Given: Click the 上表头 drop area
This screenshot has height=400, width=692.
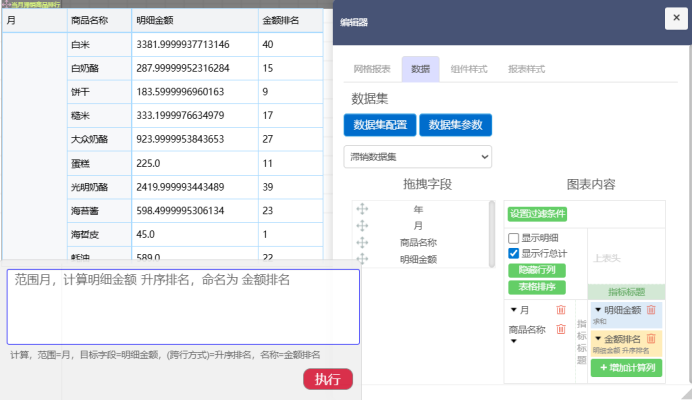Looking at the screenshot, I should pos(626,258).
